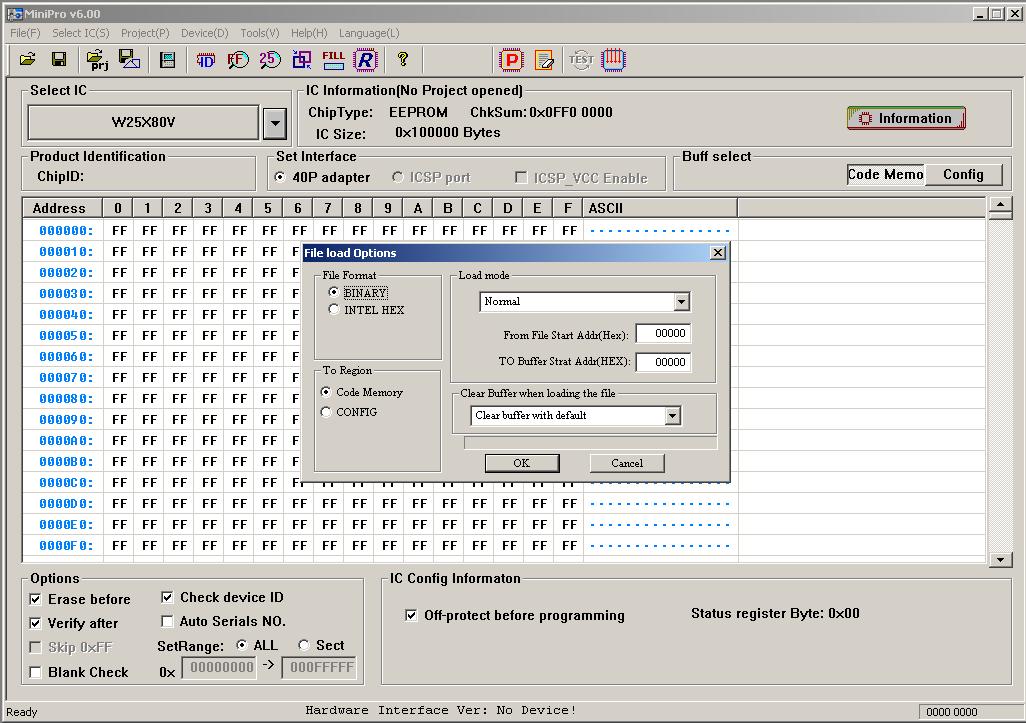Image resolution: width=1026 pixels, height=723 pixels.
Task: Open the Project(P) menu
Action: pyautogui.click(x=145, y=33)
